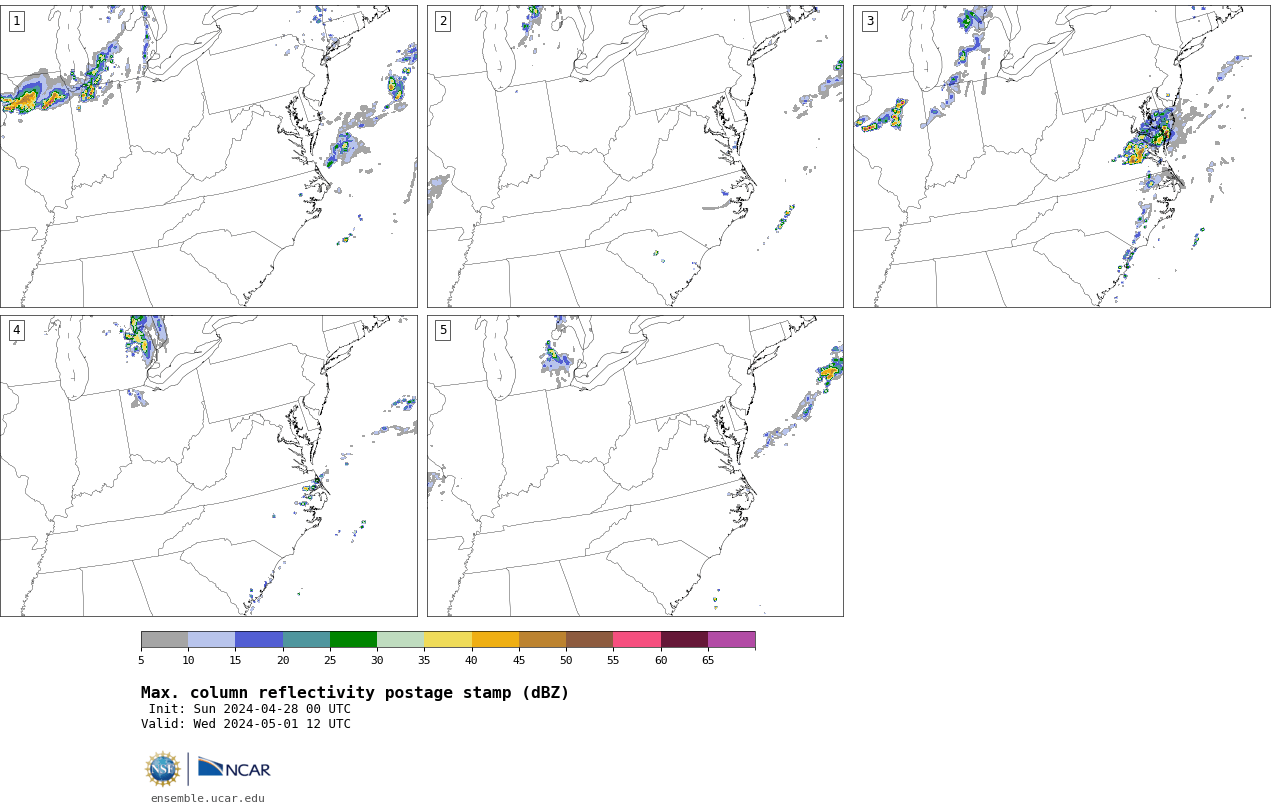
Task: Click the maroon 60-65 dBZ swatch
Action: coord(684,640)
